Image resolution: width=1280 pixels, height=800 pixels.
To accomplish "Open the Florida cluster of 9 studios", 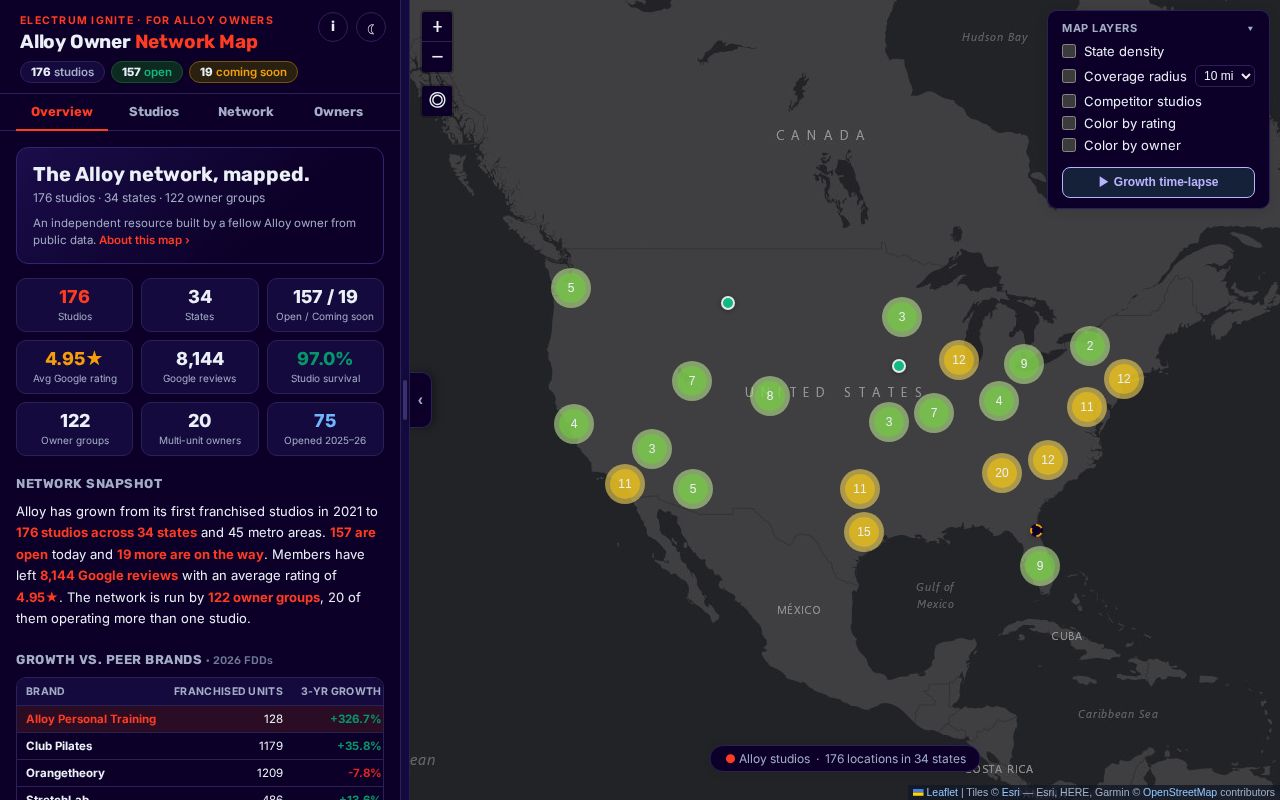I will [1040, 566].
